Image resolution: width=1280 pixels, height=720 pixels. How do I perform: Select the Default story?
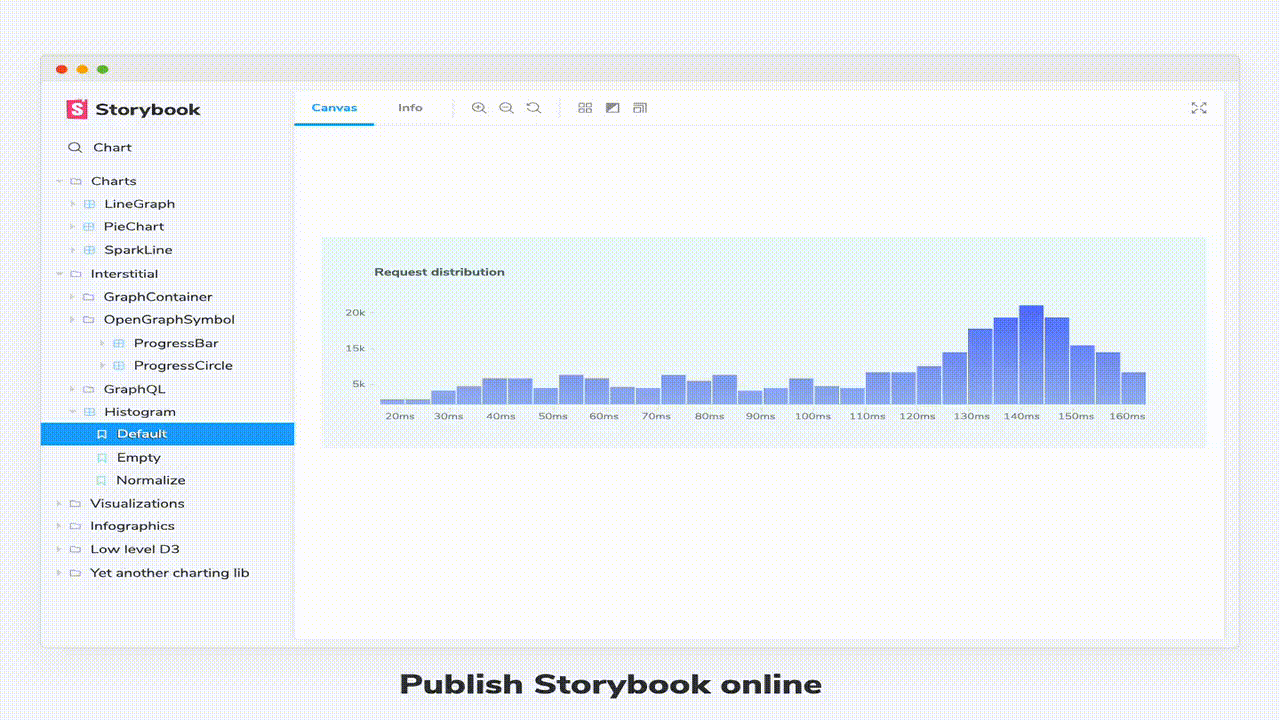click(167, 434)
